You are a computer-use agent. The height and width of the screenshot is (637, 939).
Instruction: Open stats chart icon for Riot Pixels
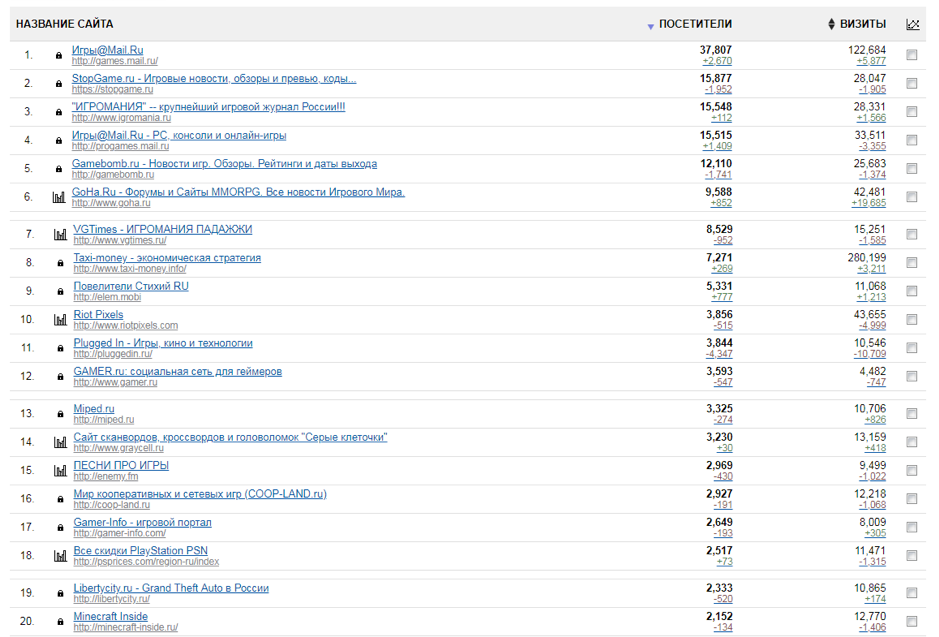tap(60, 320)
